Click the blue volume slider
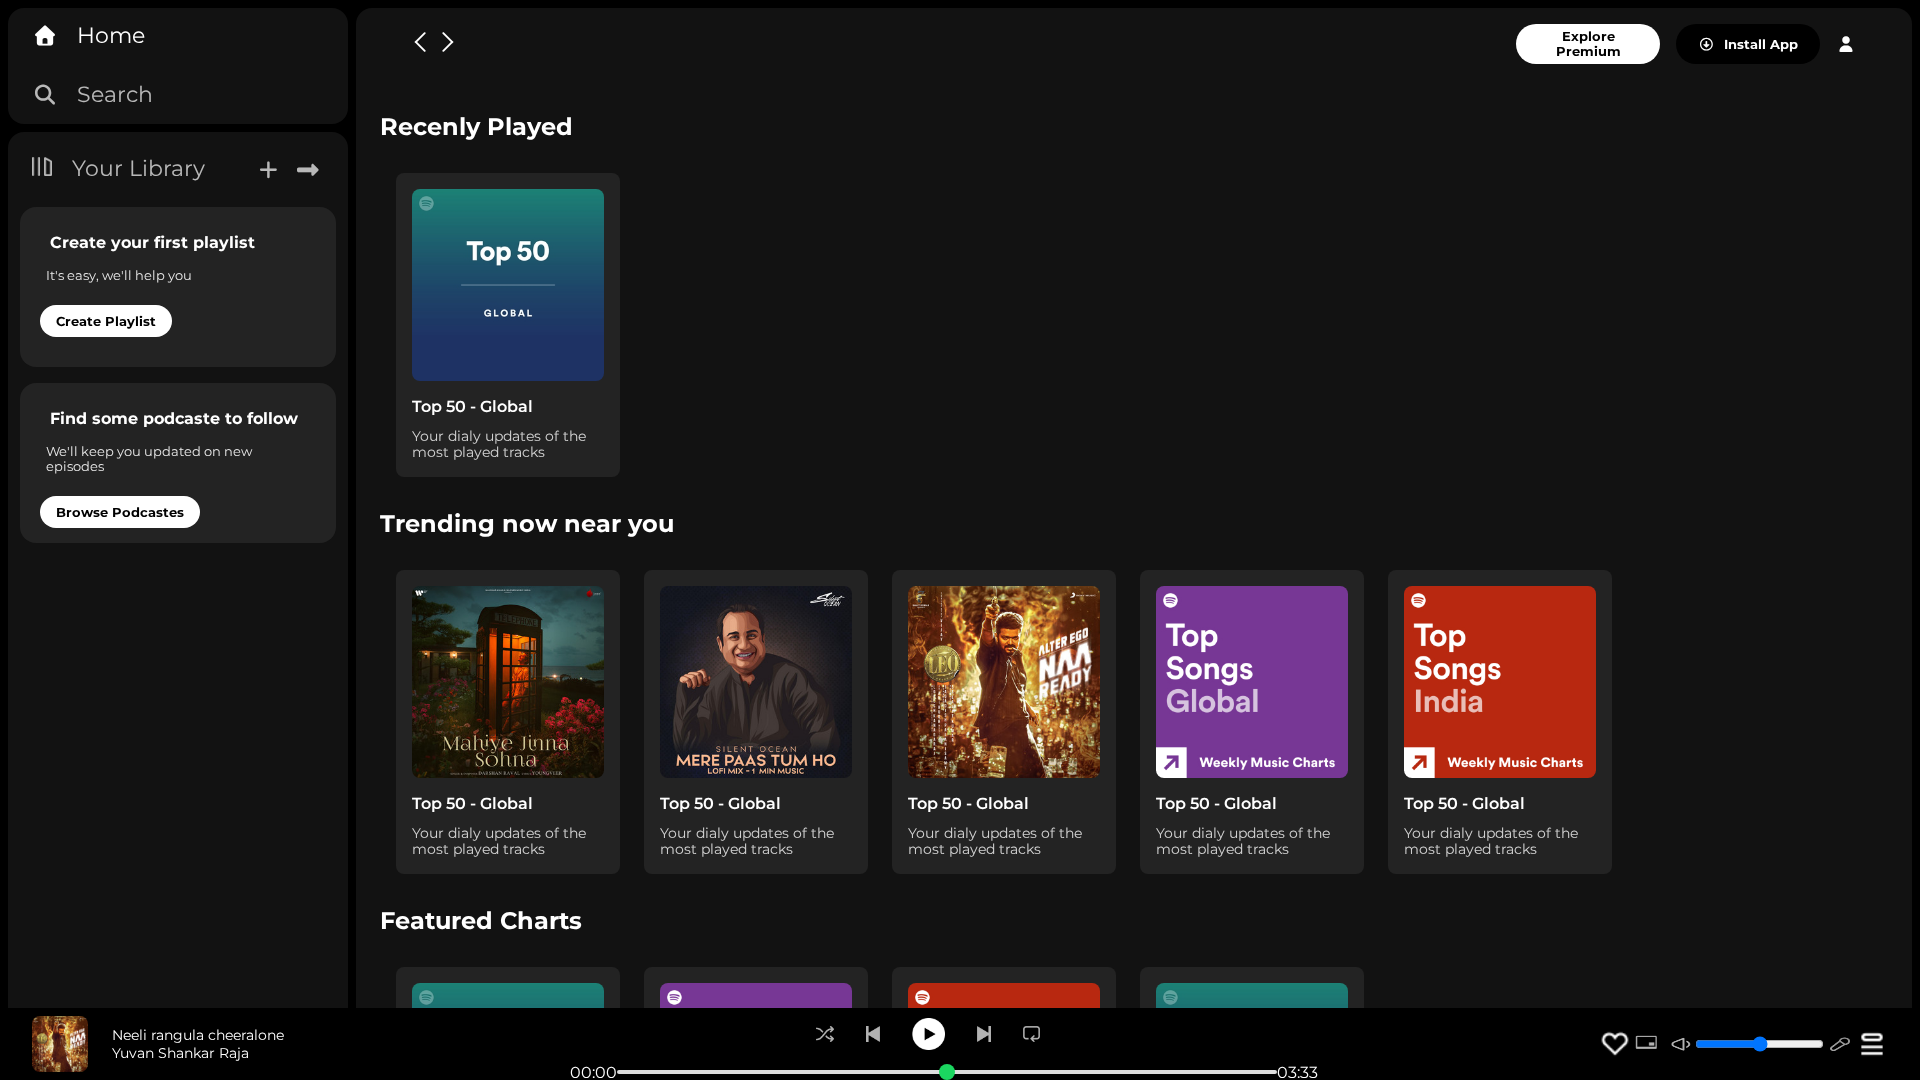 [x=1759, y=1044]
